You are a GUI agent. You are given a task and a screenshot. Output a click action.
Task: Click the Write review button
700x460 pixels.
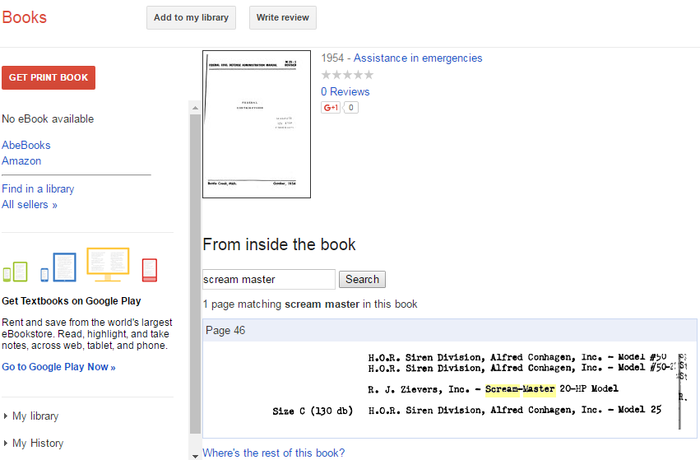click(283, 17)
